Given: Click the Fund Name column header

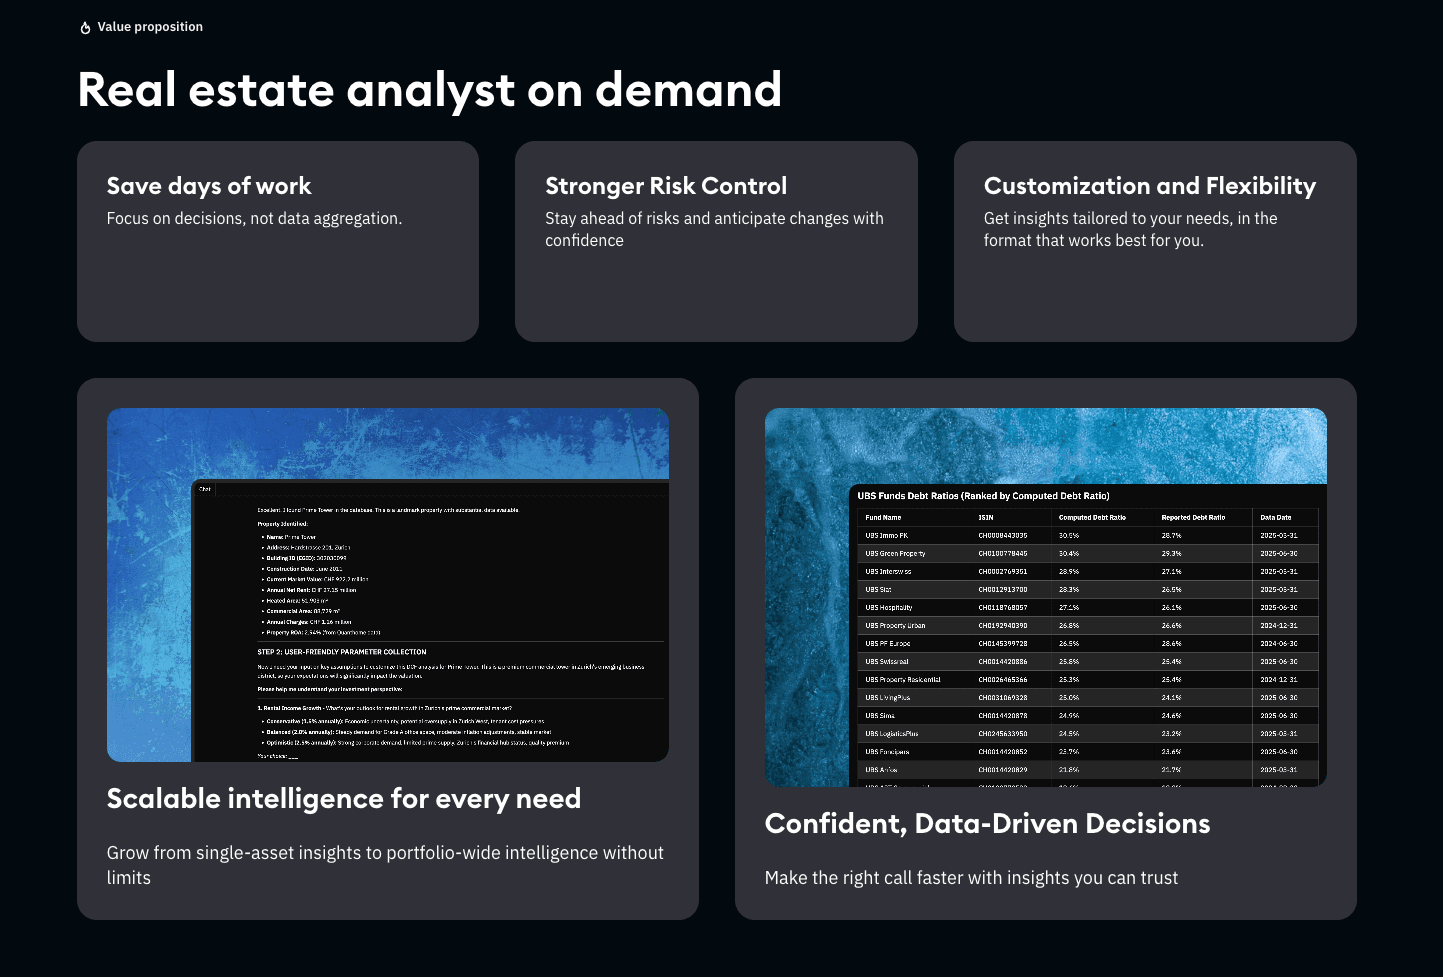Looking at the screenshot, I should click(x=884, y=517).
